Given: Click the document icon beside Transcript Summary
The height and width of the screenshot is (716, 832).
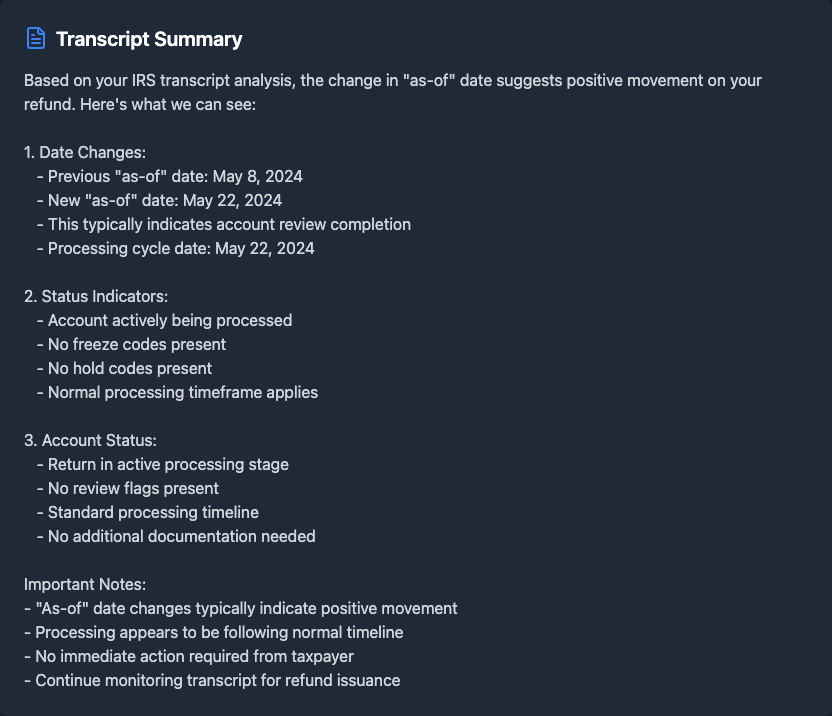Looking at the screenshot, I should [x=36, y=39].
